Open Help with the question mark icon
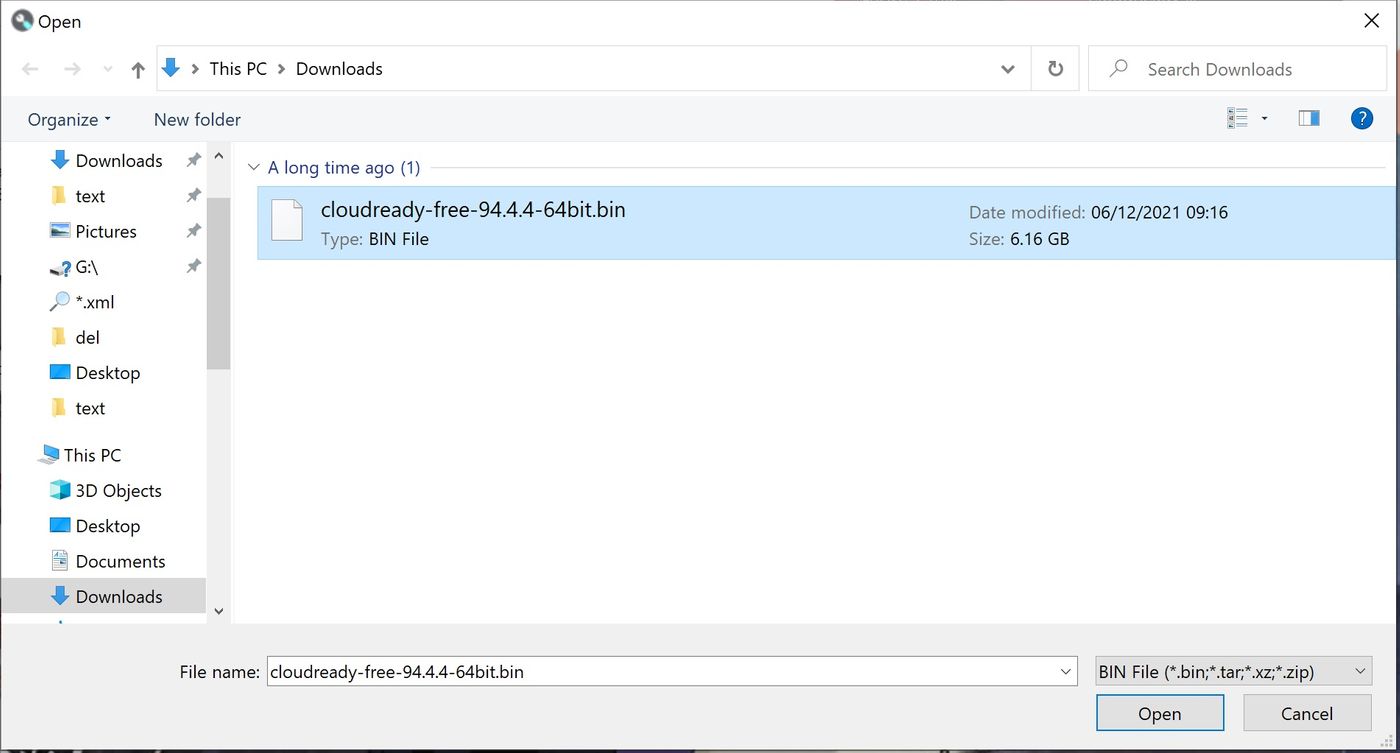Image resolution: width=1400 pixels, height=753 pixels. click(x=1362, y=118)
